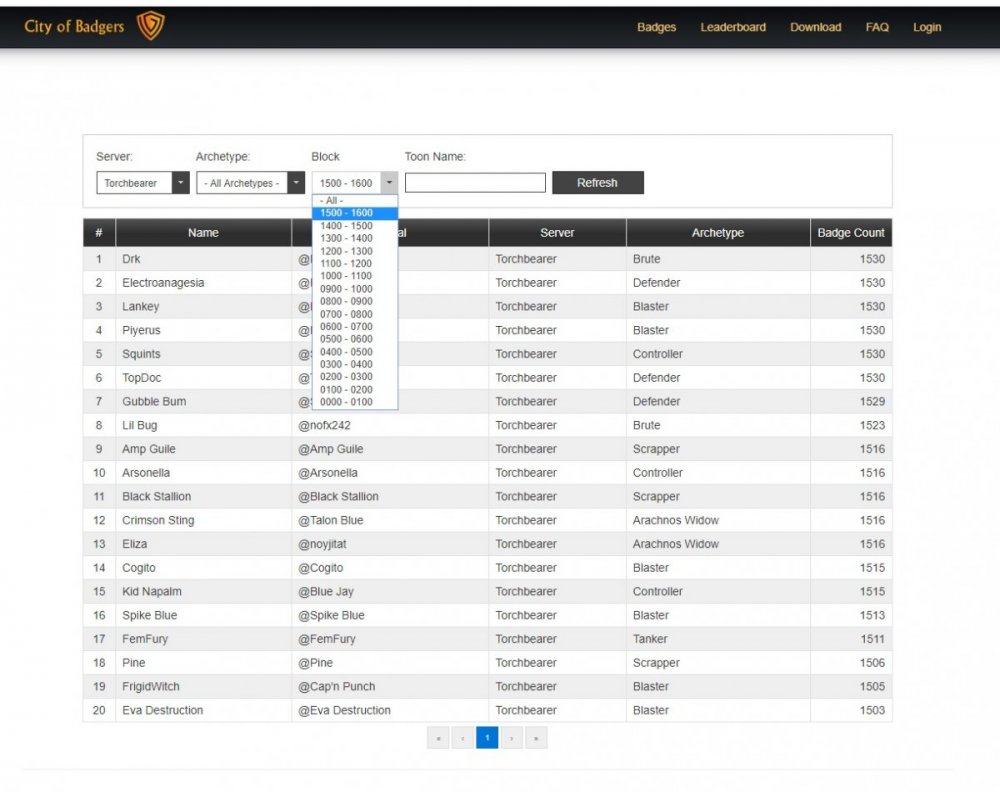
Task: Collapse the Block dropdown arrow
Action: (388, 183)
